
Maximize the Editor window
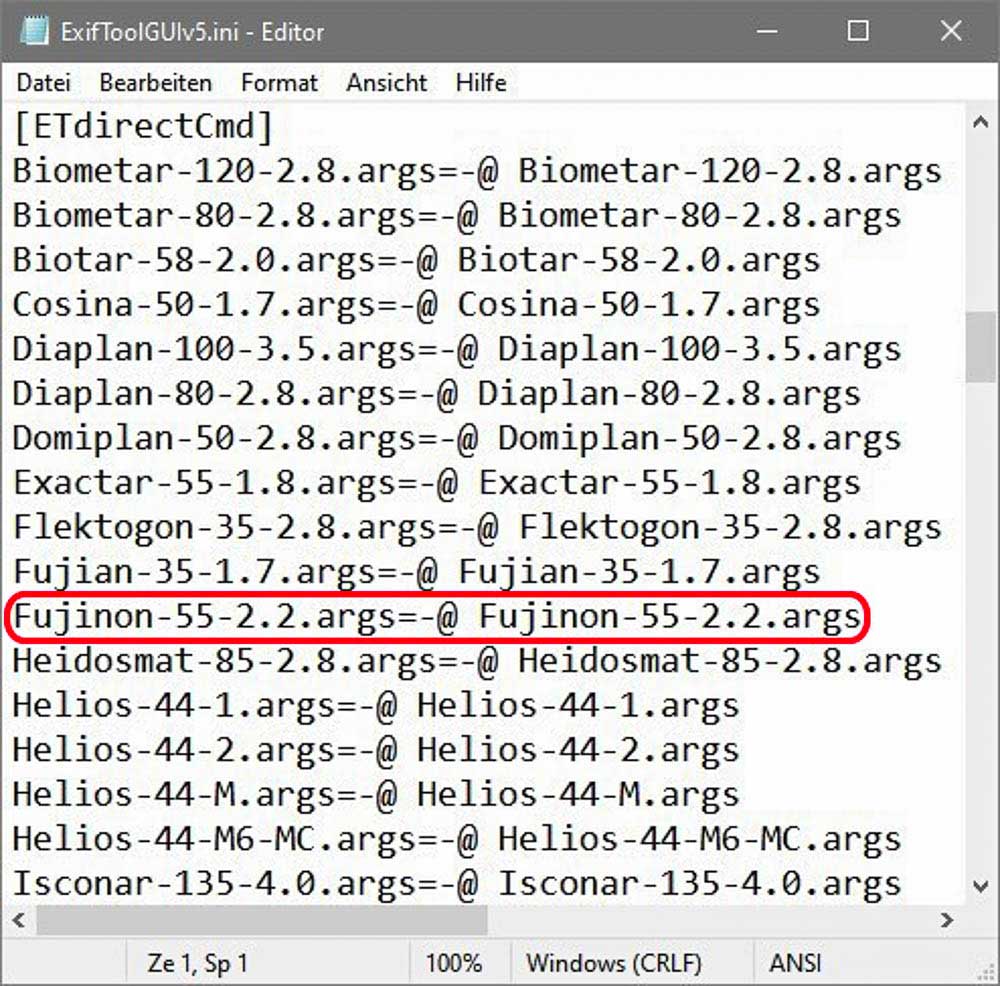pos(858,31)
